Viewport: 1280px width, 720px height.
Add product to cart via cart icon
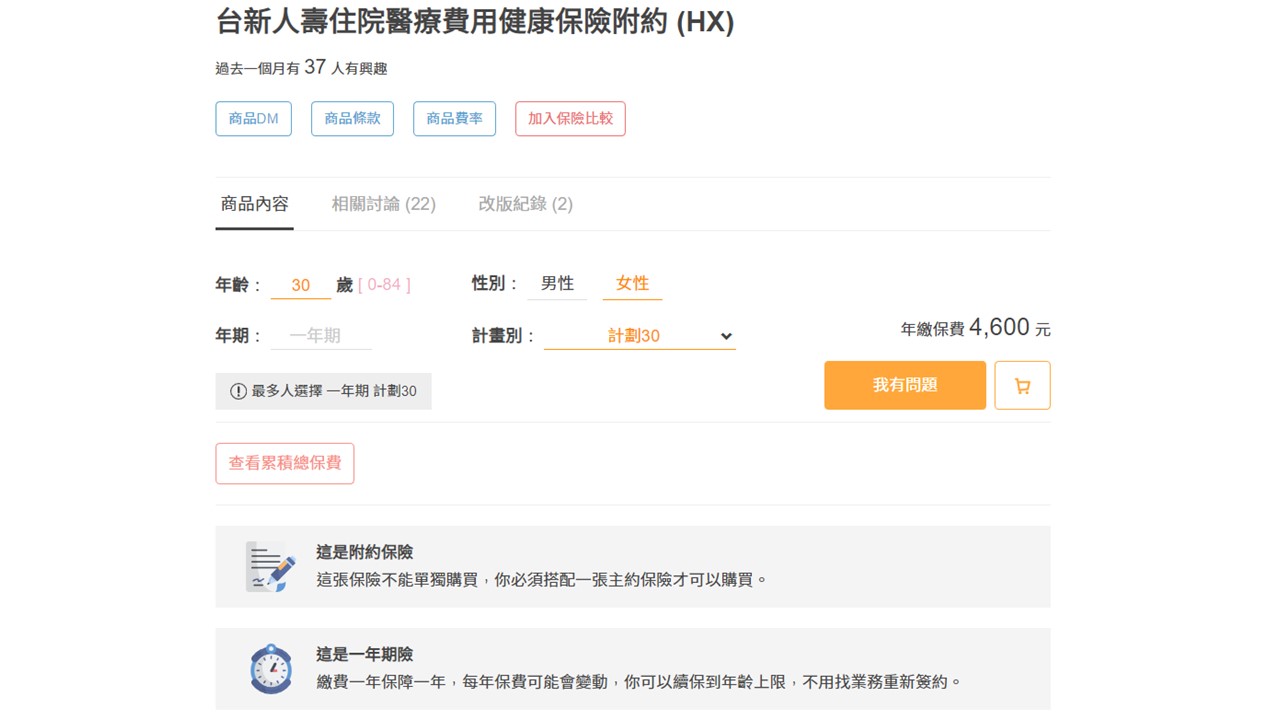(x=1022, y=385)
